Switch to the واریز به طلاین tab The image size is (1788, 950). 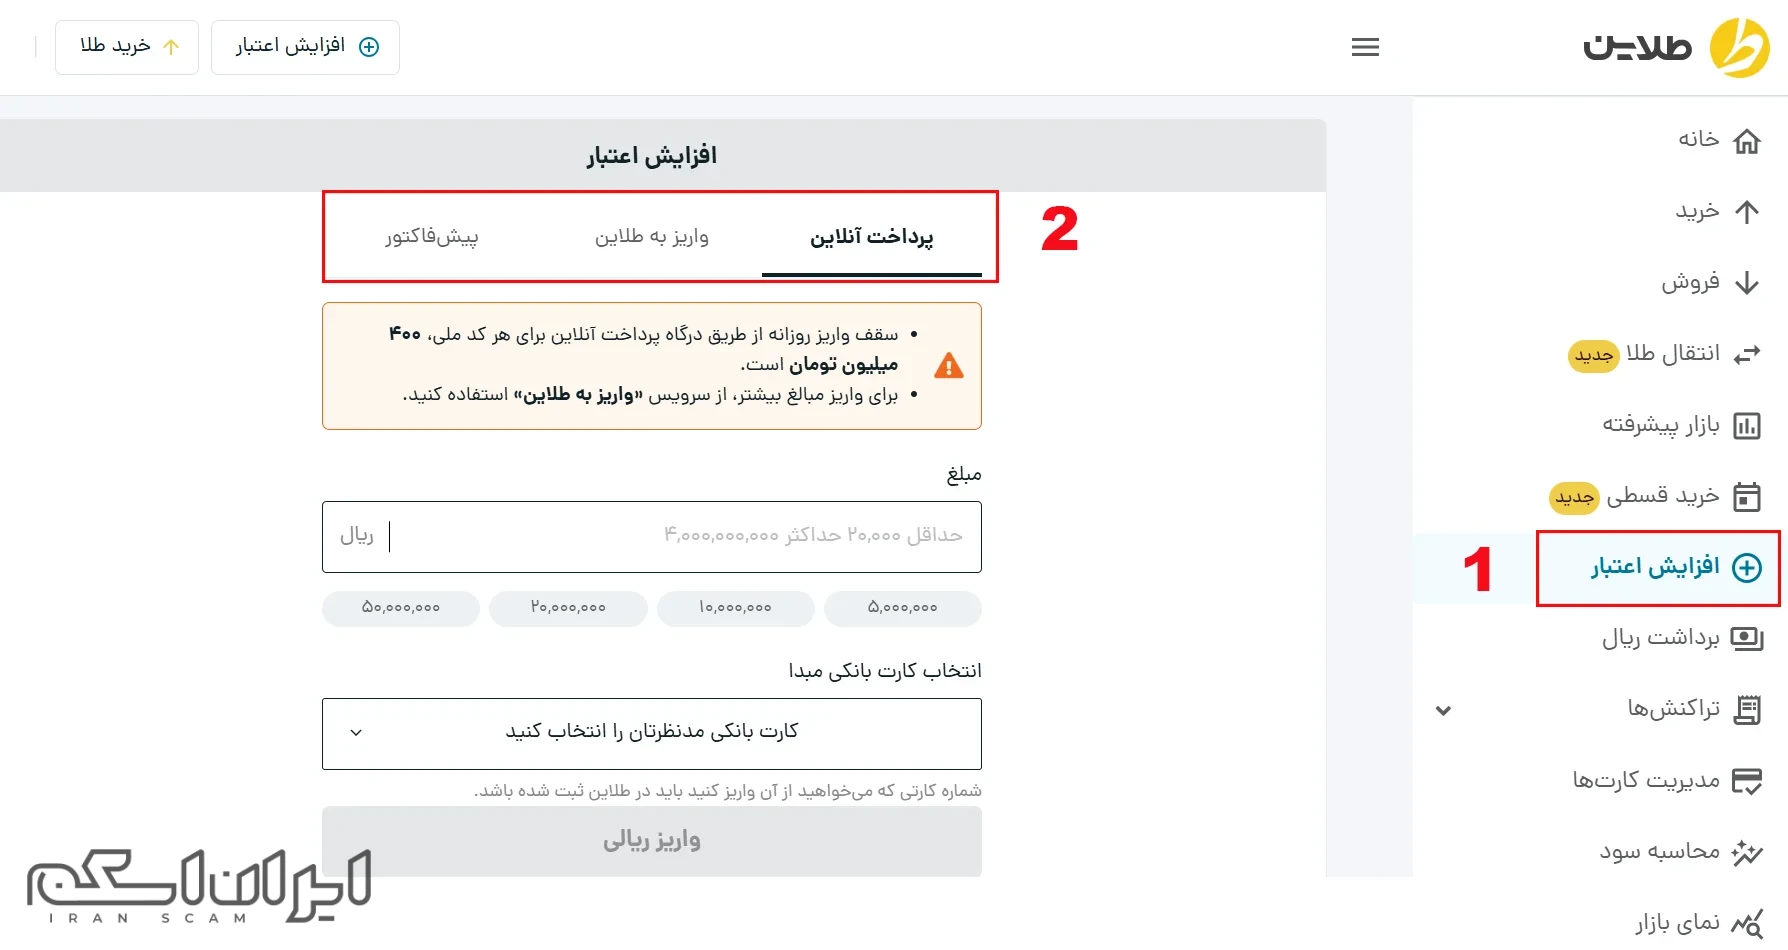[652, 237]
